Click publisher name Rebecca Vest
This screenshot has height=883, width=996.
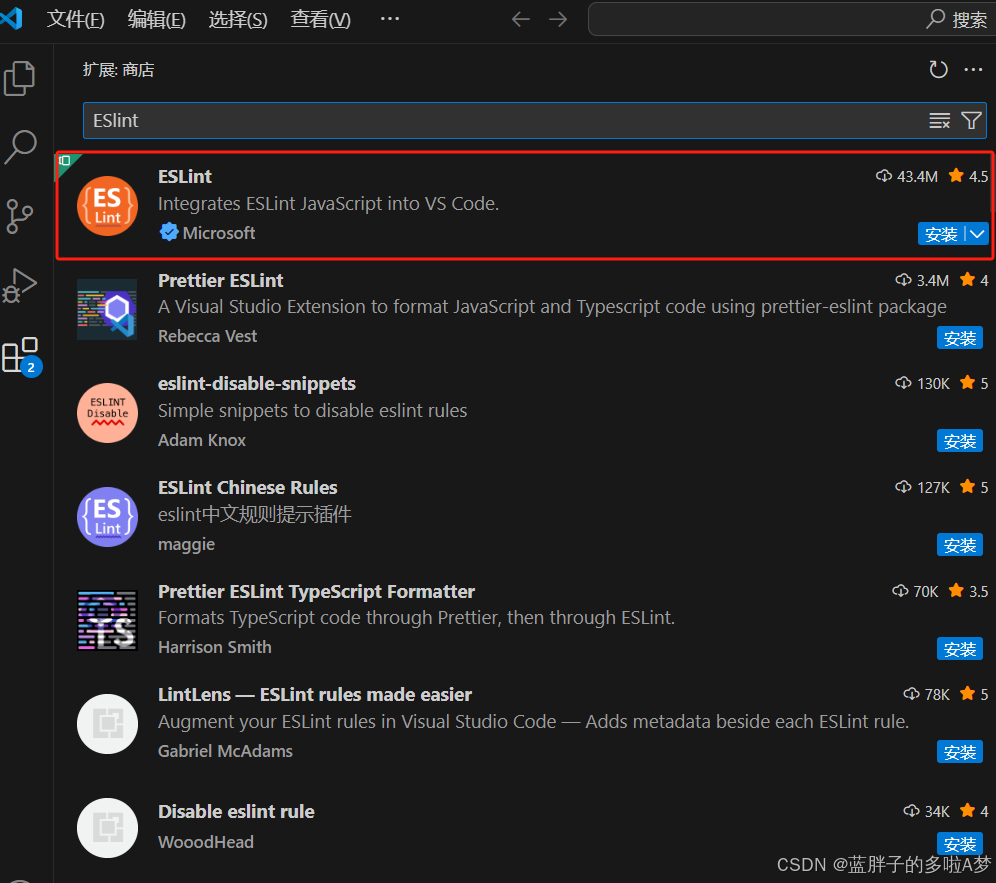208,336
